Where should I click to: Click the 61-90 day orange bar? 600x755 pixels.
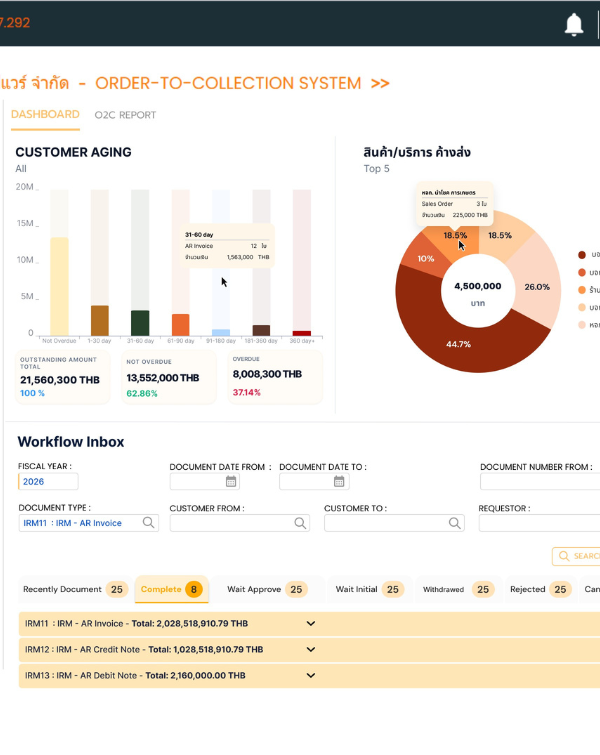point(181,325)
